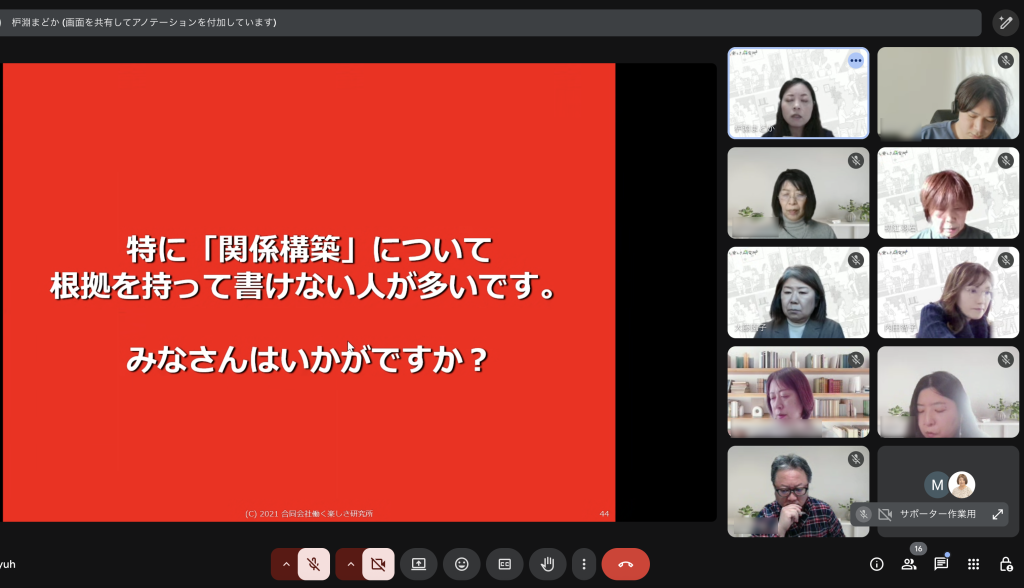Viewport: 1024px width, 588px height.
Task: Open options dots on highlighted presenter tile
Action: (855, 61)
